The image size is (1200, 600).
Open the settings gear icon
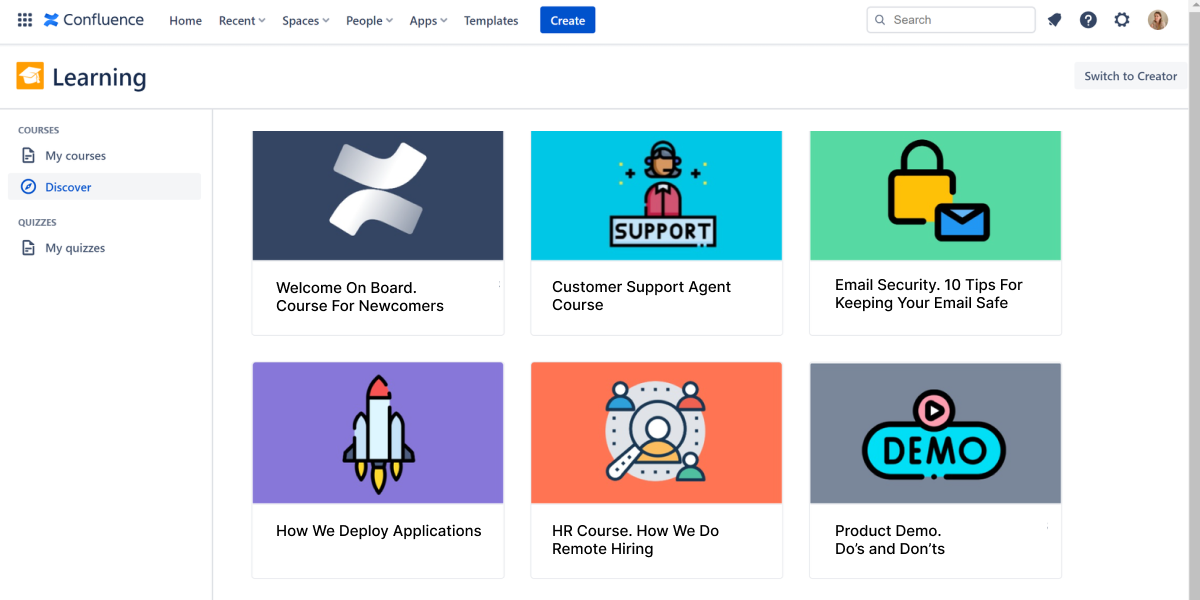tap(1122, 20)
